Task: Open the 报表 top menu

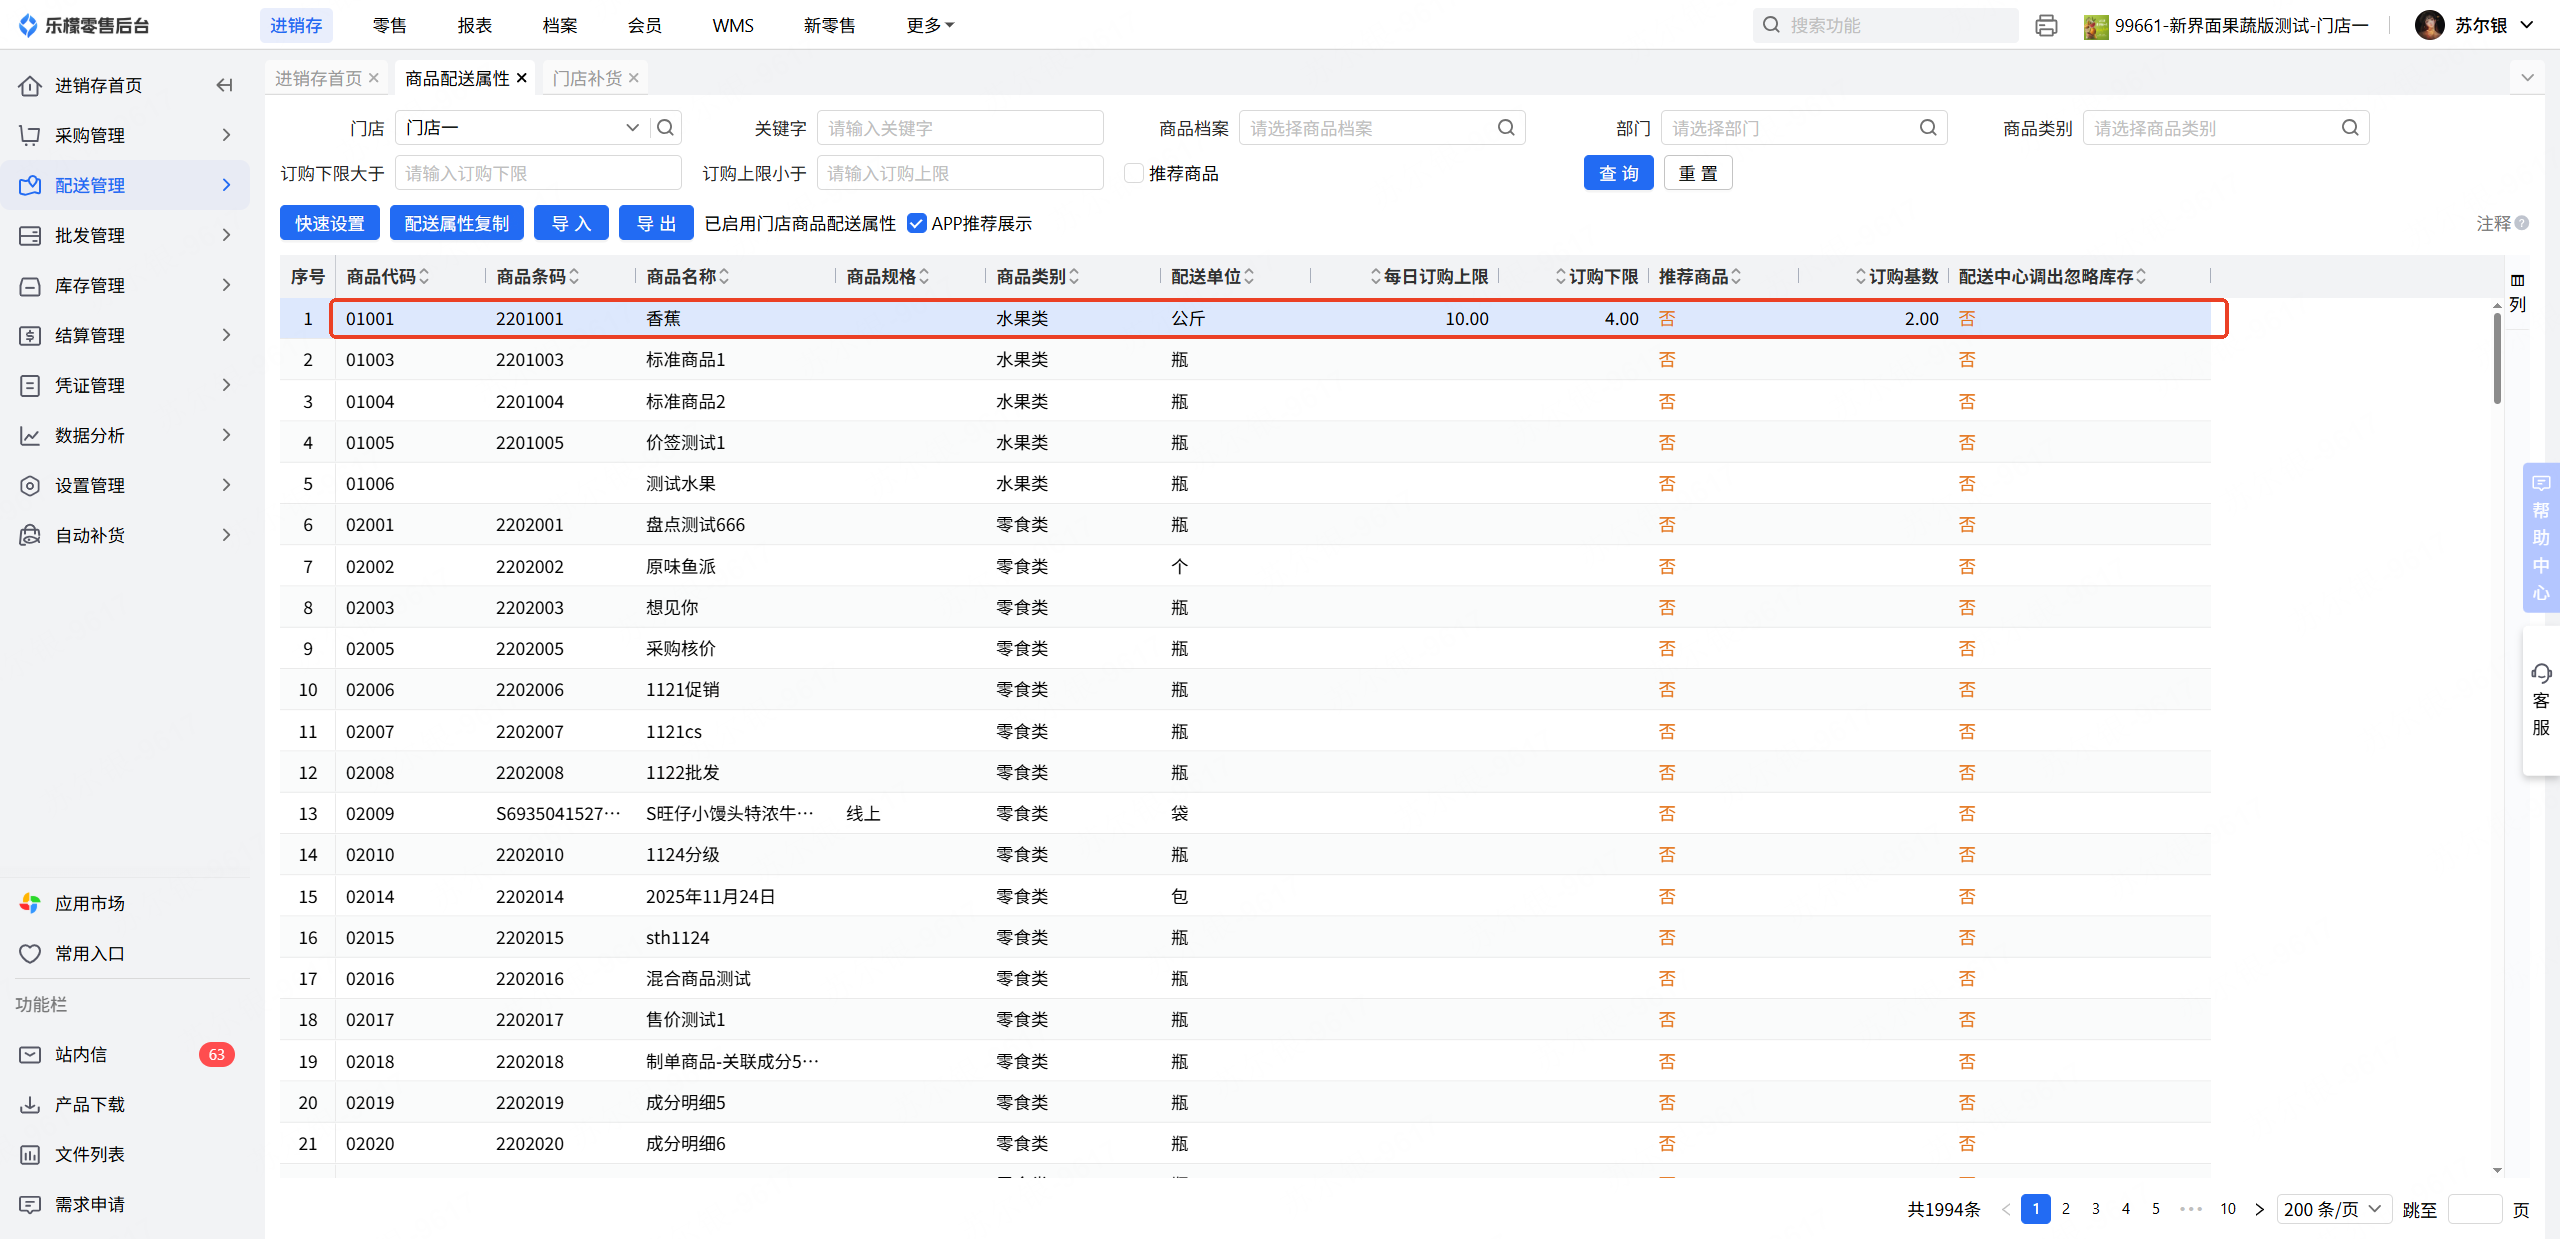Action: pos(474,25)
